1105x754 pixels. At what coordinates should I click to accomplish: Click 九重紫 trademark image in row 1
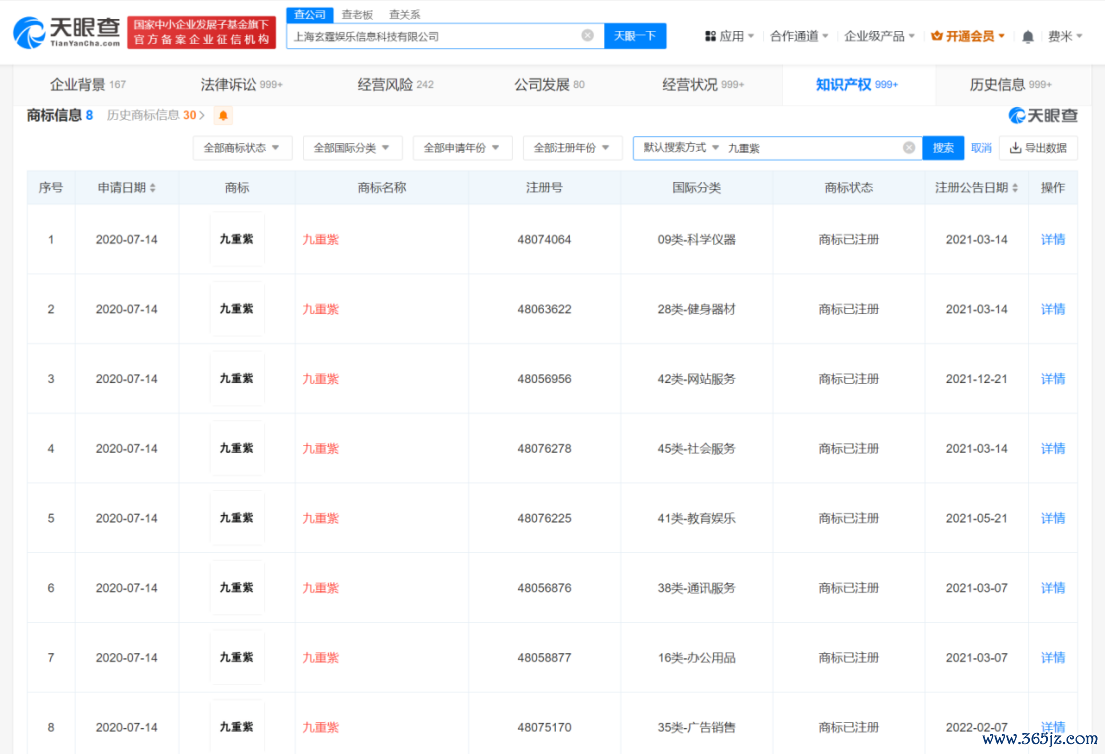[237, 240]
